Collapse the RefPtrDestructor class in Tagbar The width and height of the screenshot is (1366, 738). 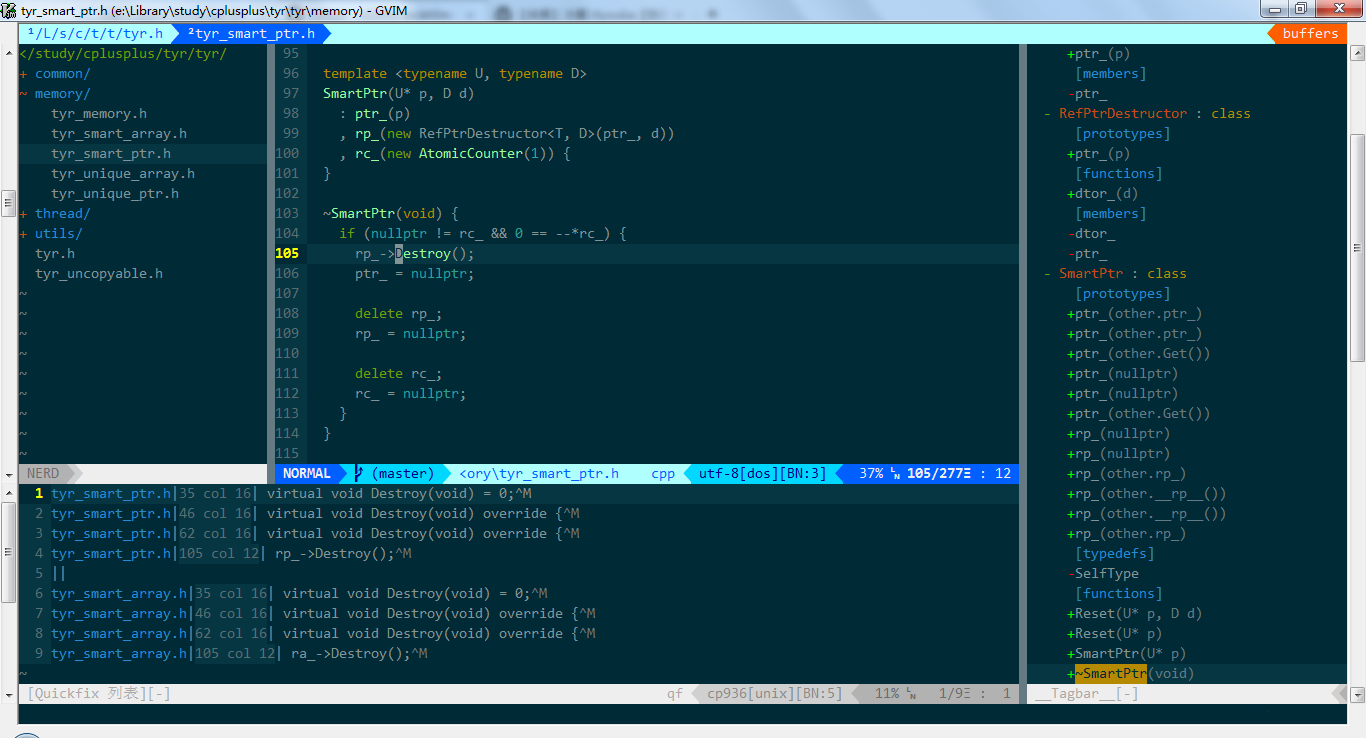tap(1048, 113)
